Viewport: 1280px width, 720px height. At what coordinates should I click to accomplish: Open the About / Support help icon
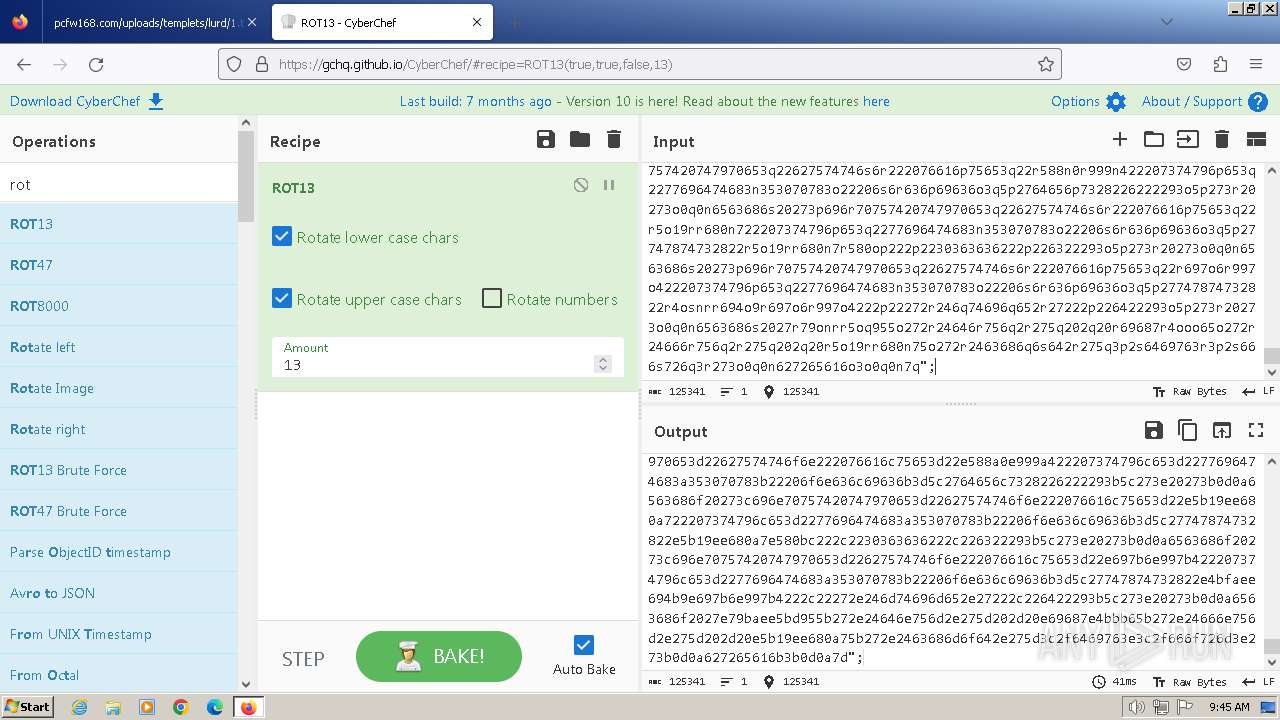1258,102
